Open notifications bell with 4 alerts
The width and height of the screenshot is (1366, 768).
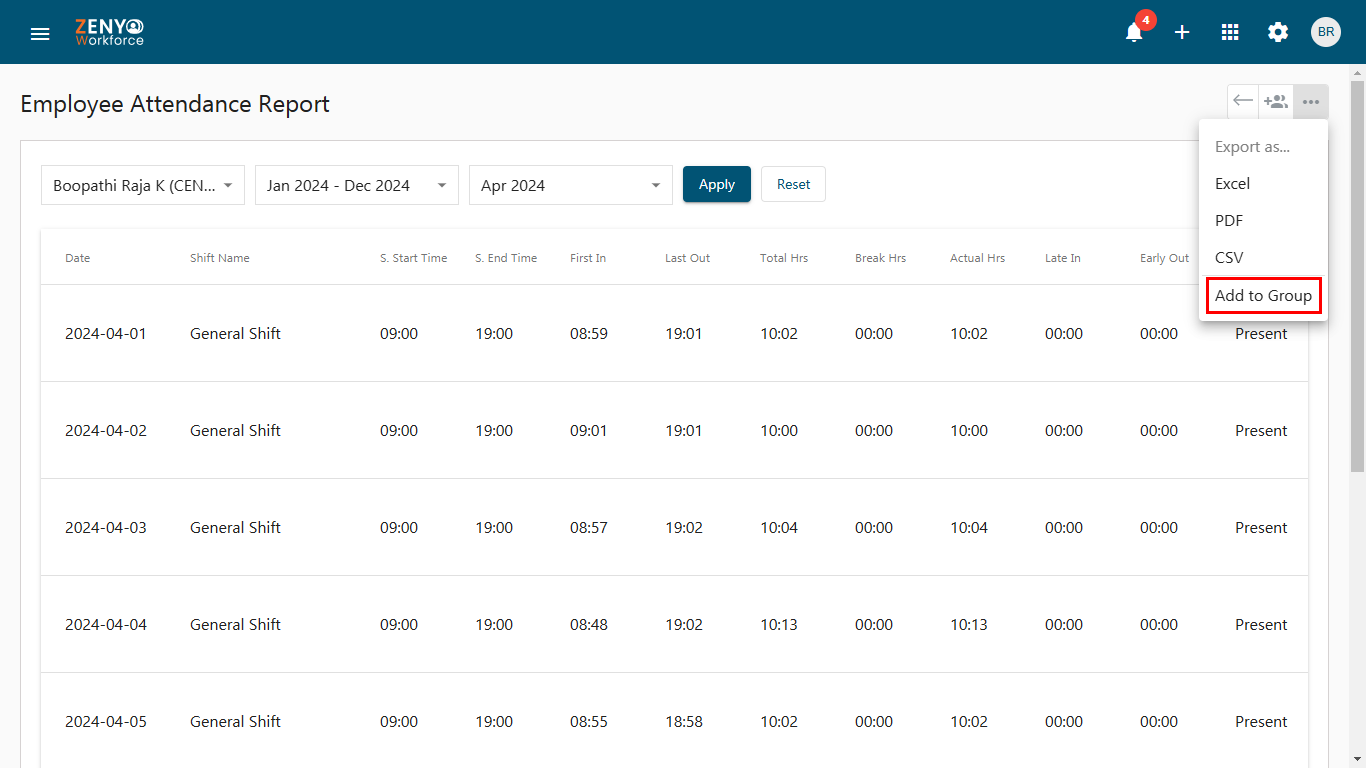coord(1134,32)
